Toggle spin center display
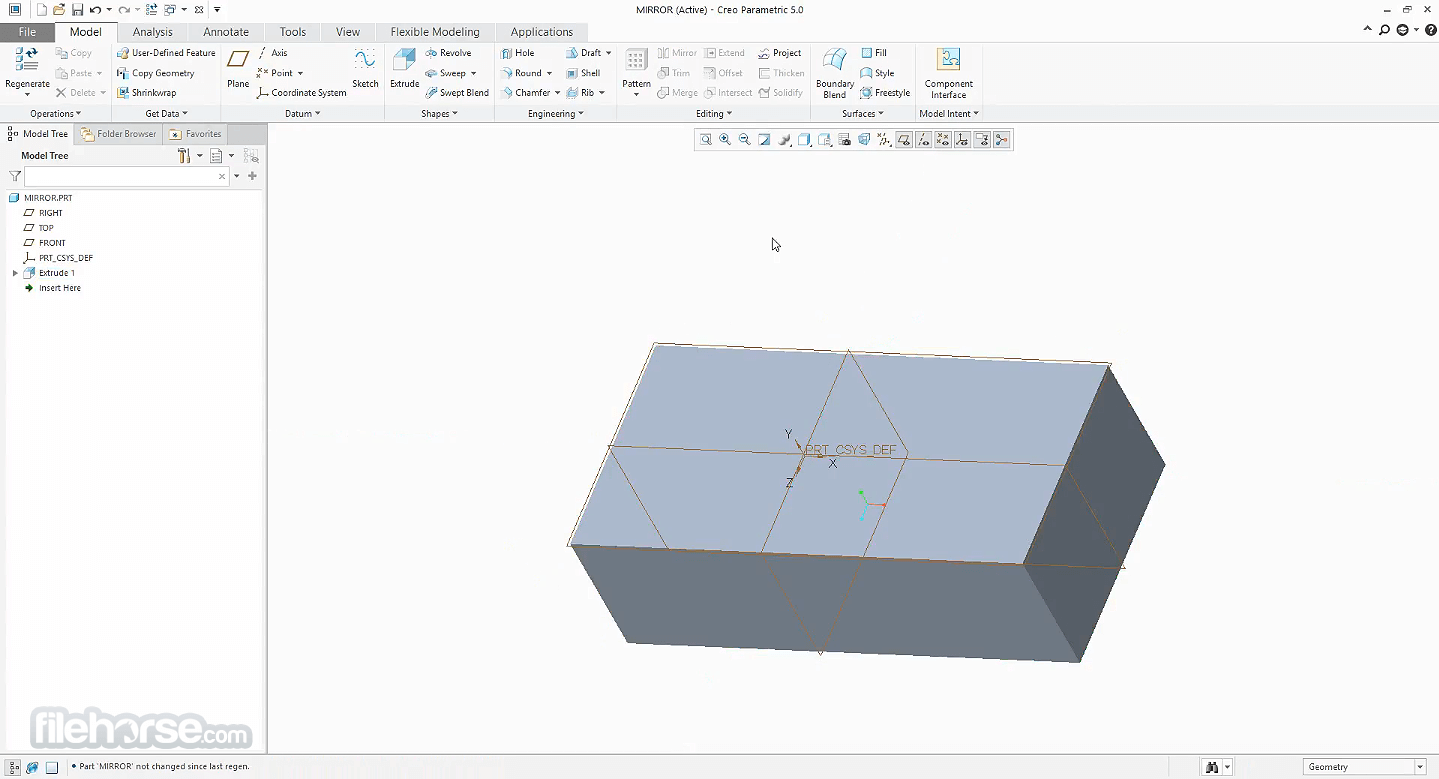Viewport: 1439px width, 779px height. pos(1002,140)
